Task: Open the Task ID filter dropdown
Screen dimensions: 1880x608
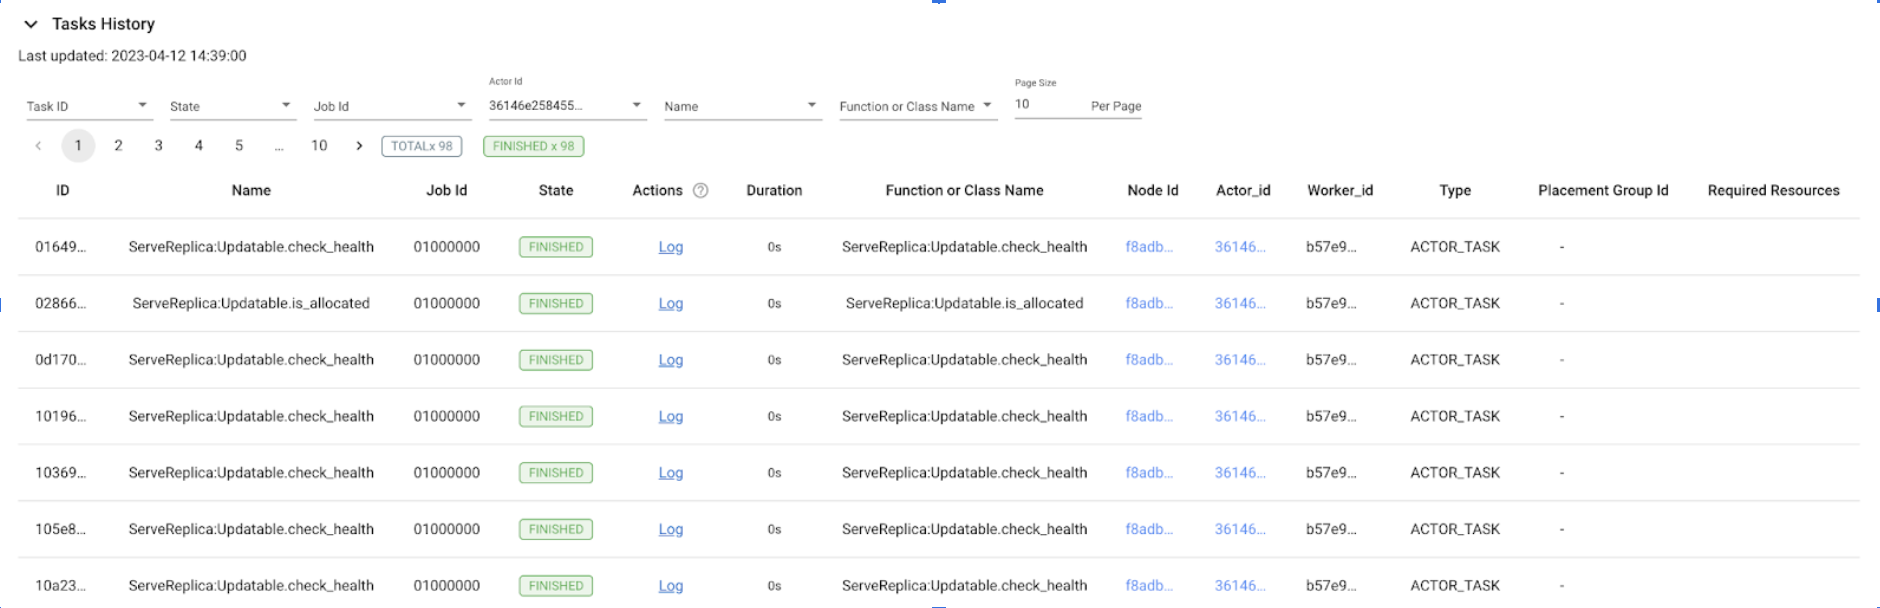Action: [x=89, y=106]
